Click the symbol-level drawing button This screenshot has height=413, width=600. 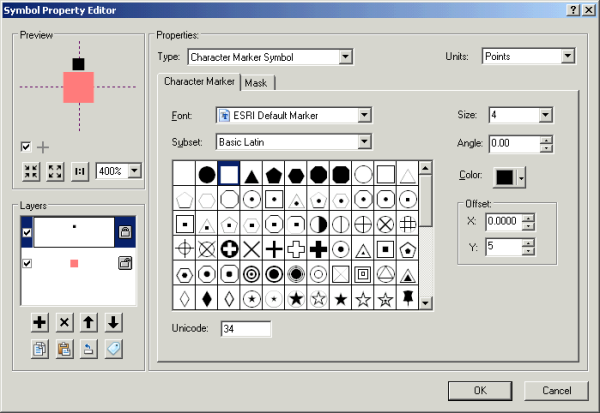pyautogui.click(x=89, y=349)
